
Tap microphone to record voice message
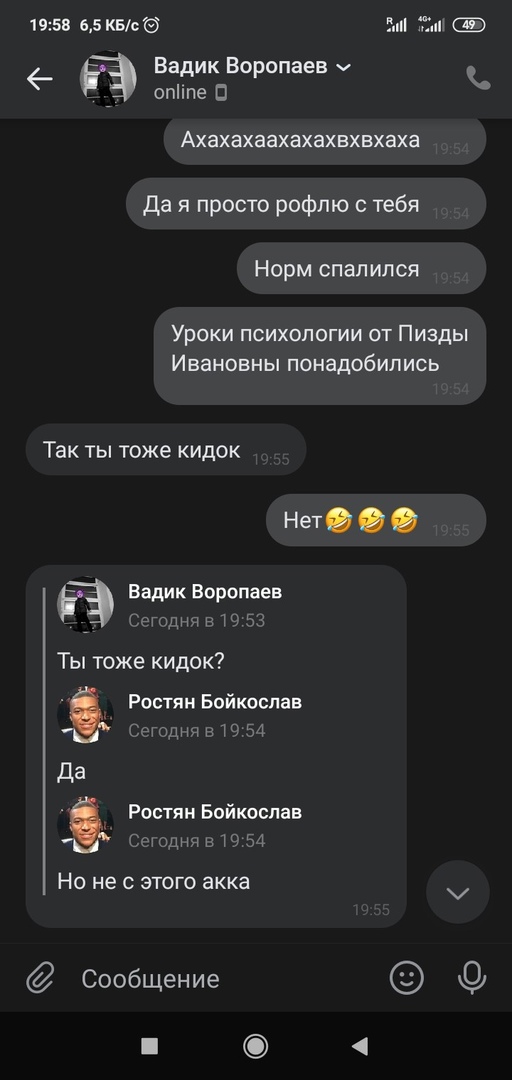pyautogui.click(x=472, y=977)
